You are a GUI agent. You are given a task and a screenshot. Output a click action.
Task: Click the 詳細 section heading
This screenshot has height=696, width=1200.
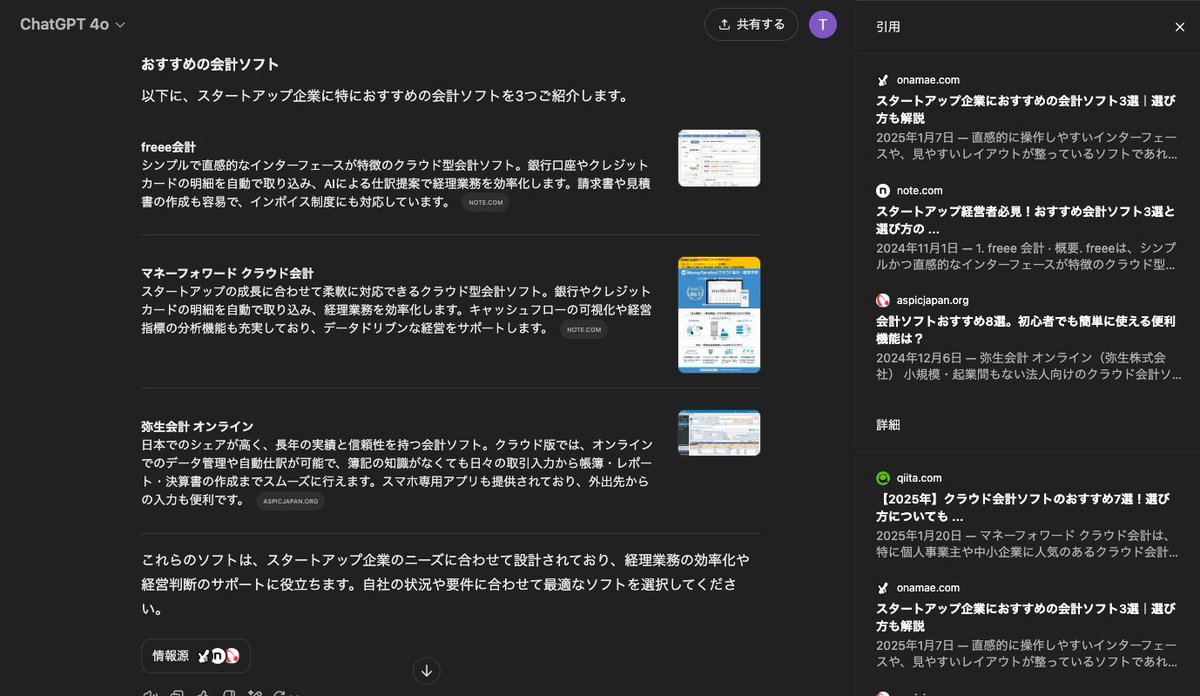[885, 424]
